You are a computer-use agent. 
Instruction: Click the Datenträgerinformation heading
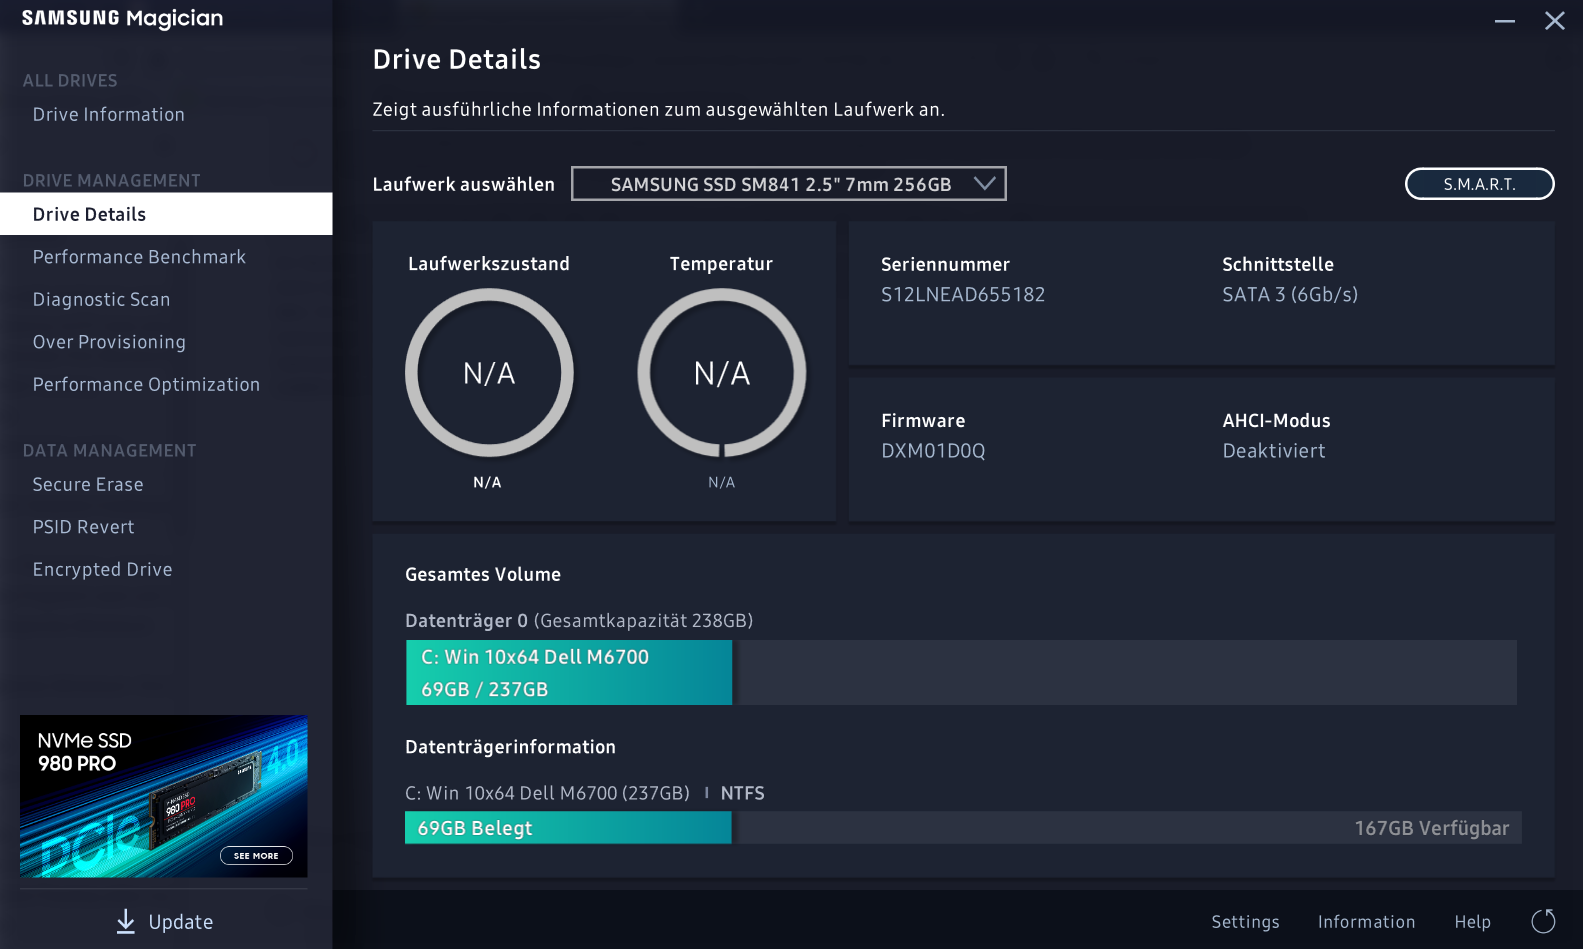point(510,747)
